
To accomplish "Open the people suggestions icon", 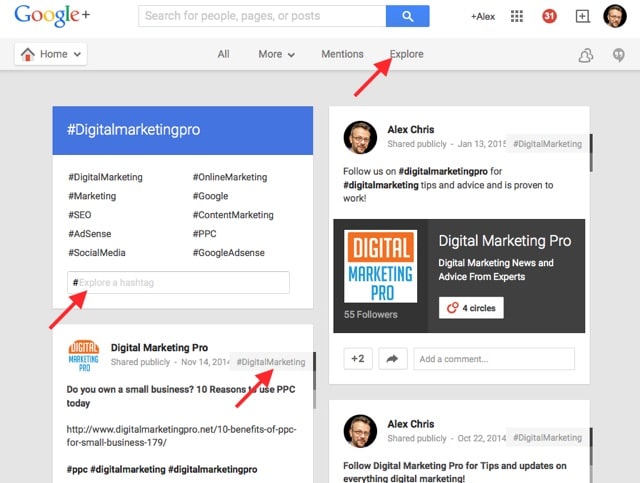I will [586, 55].
